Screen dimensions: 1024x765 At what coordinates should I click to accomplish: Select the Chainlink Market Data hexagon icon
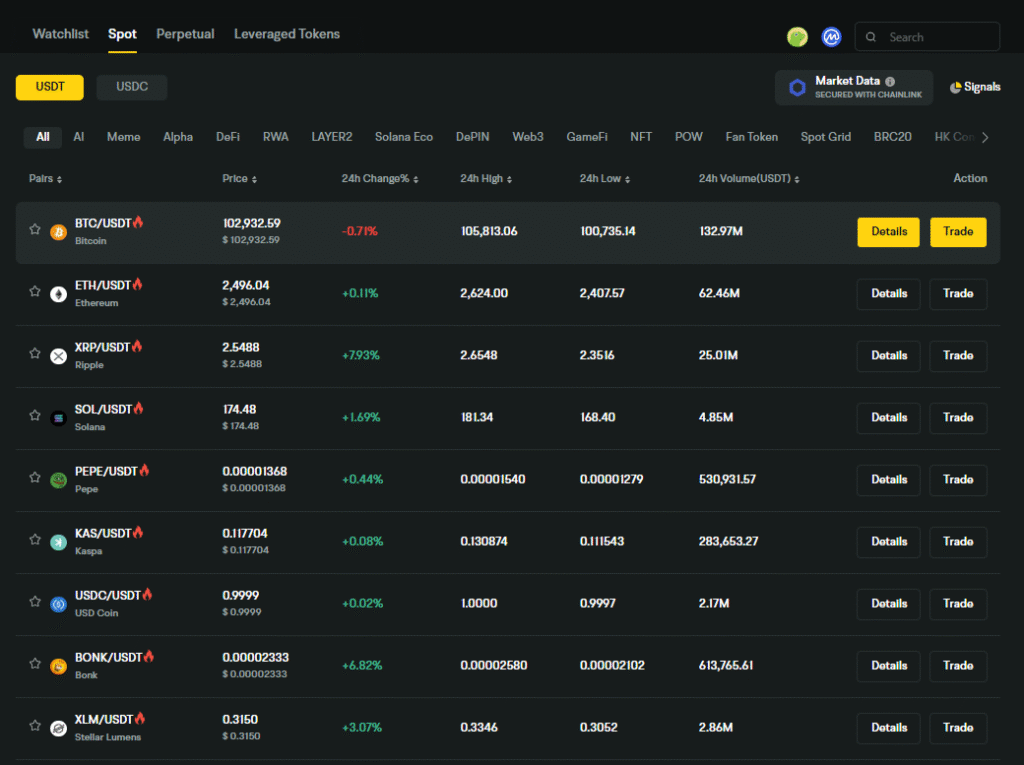pyautogui.click(x=797, y=87)
